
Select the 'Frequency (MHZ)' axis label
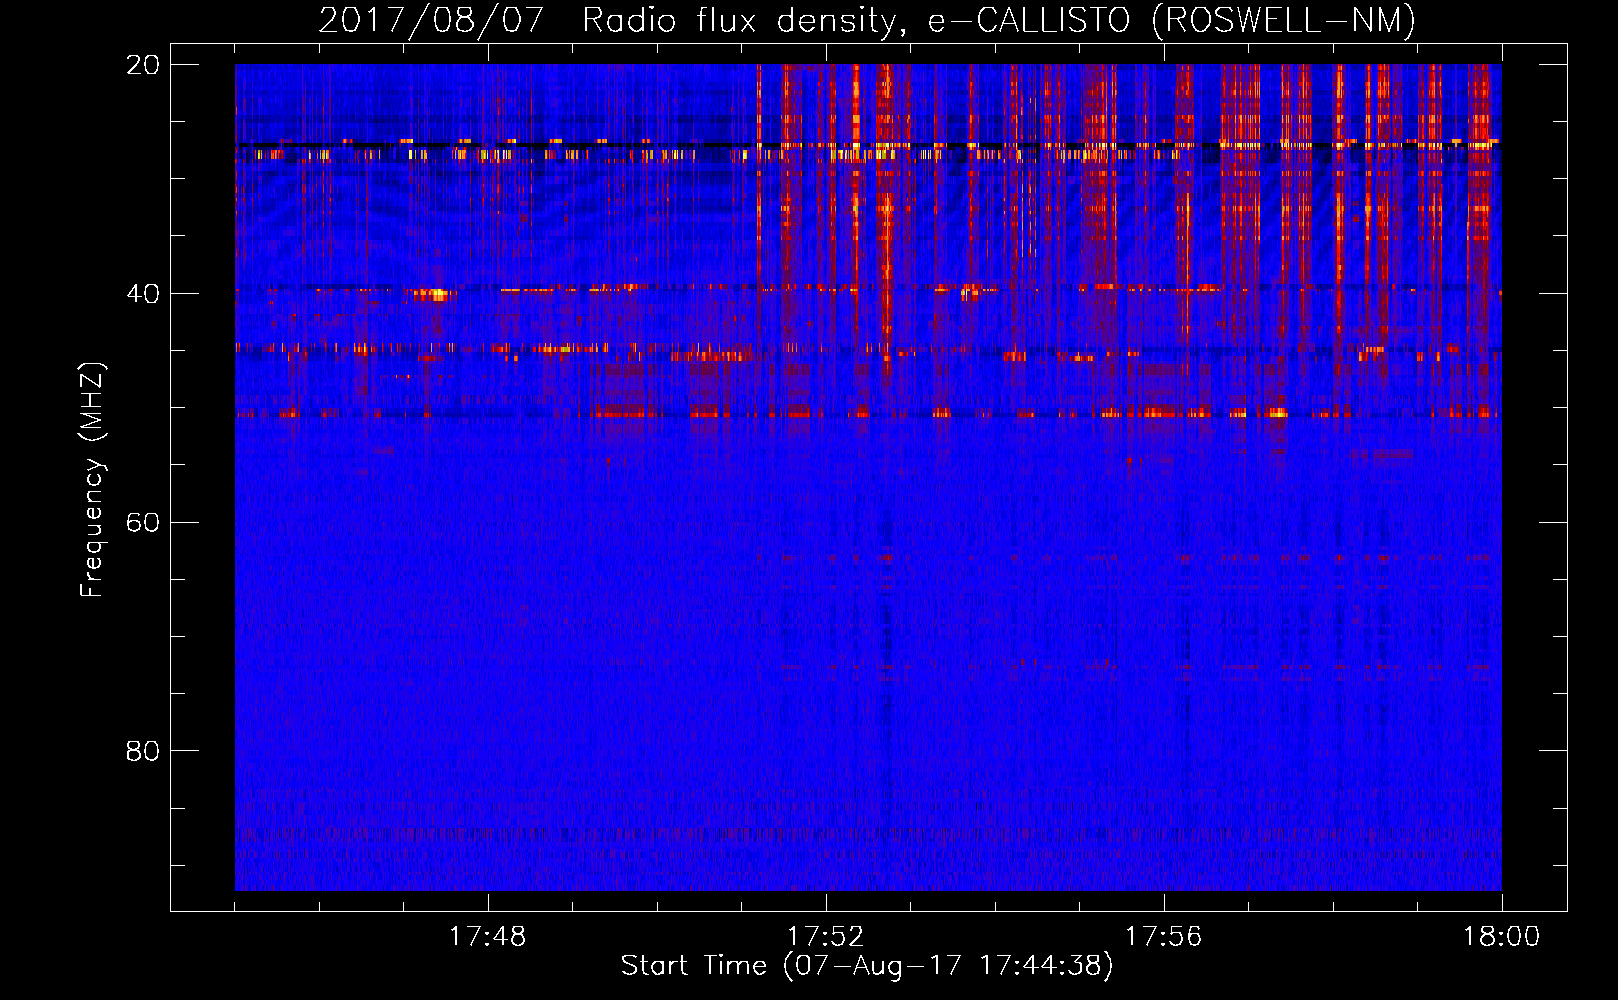tap(92, 480)
